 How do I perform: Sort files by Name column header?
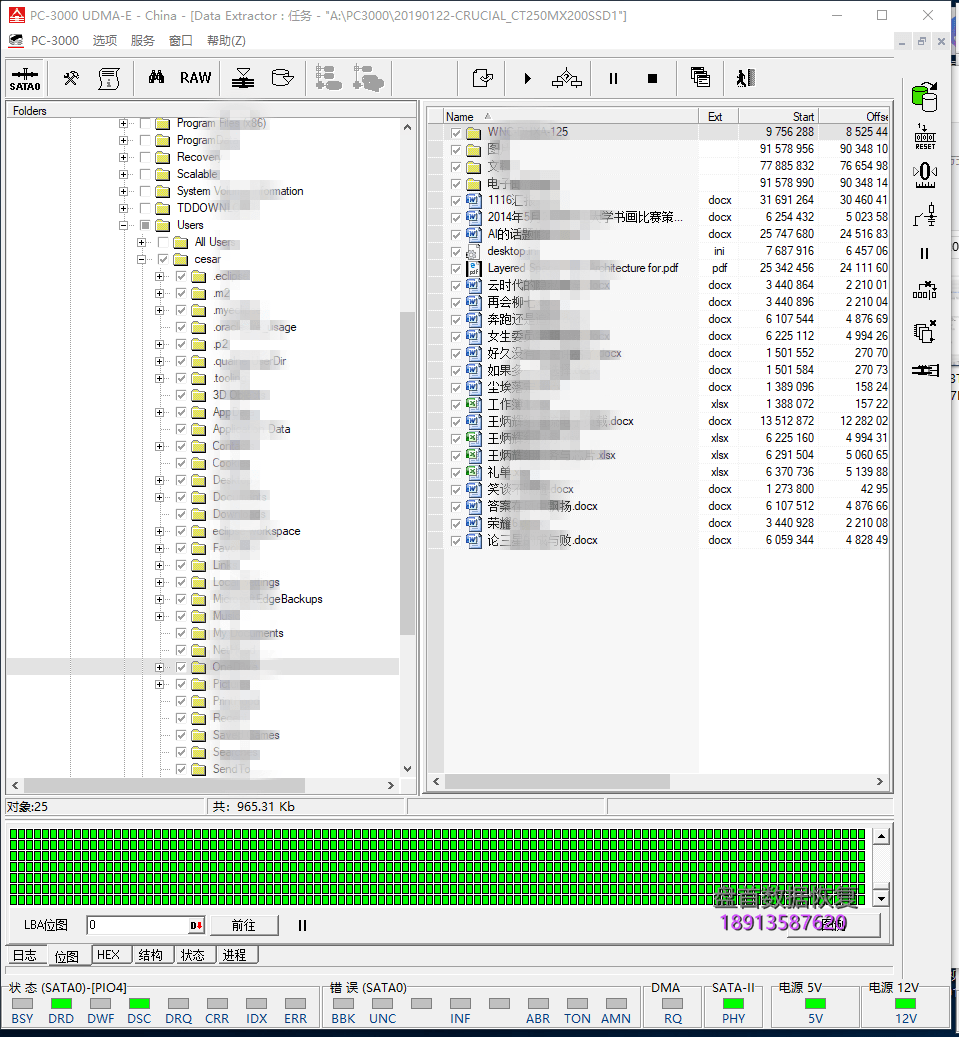coord(570,116)
